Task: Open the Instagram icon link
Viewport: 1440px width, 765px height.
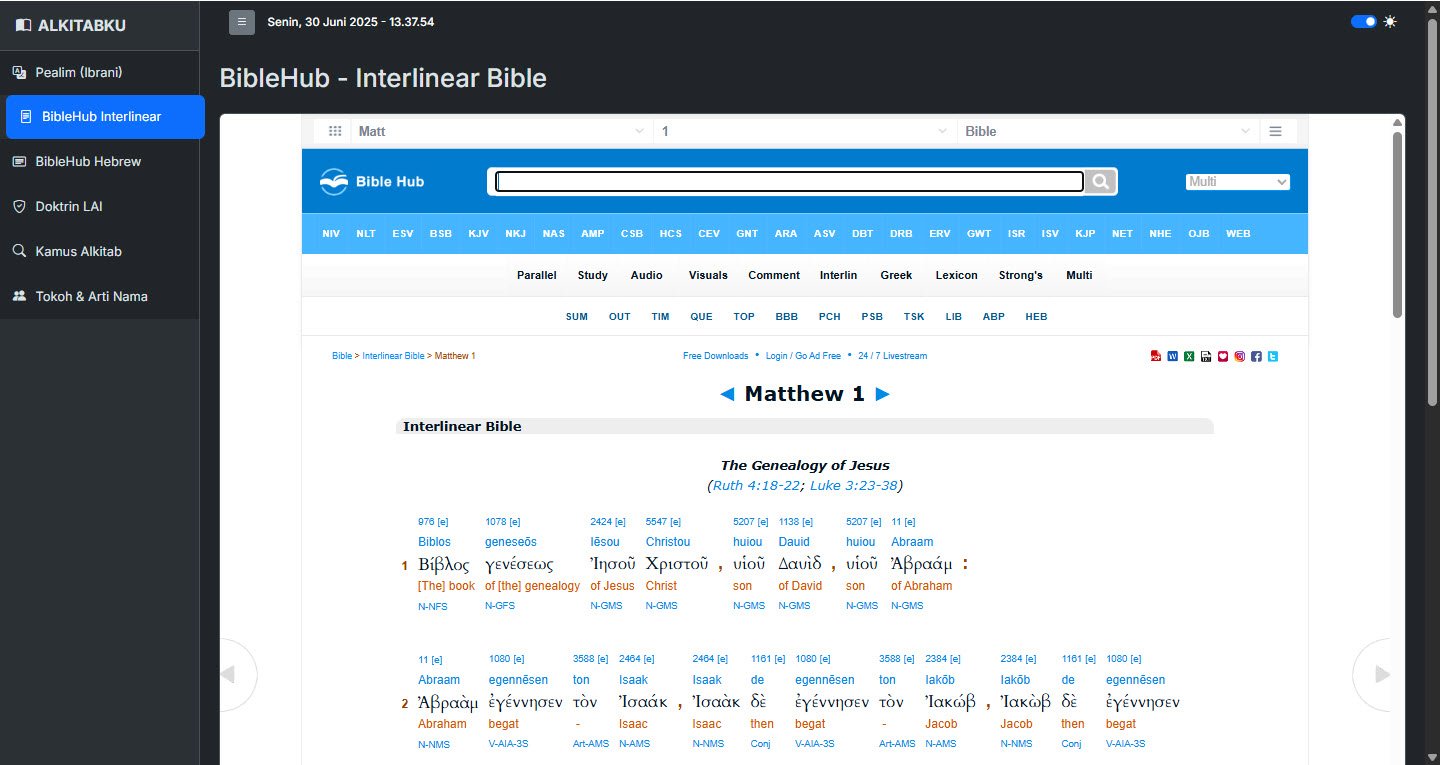Action: pos(1240,356)
